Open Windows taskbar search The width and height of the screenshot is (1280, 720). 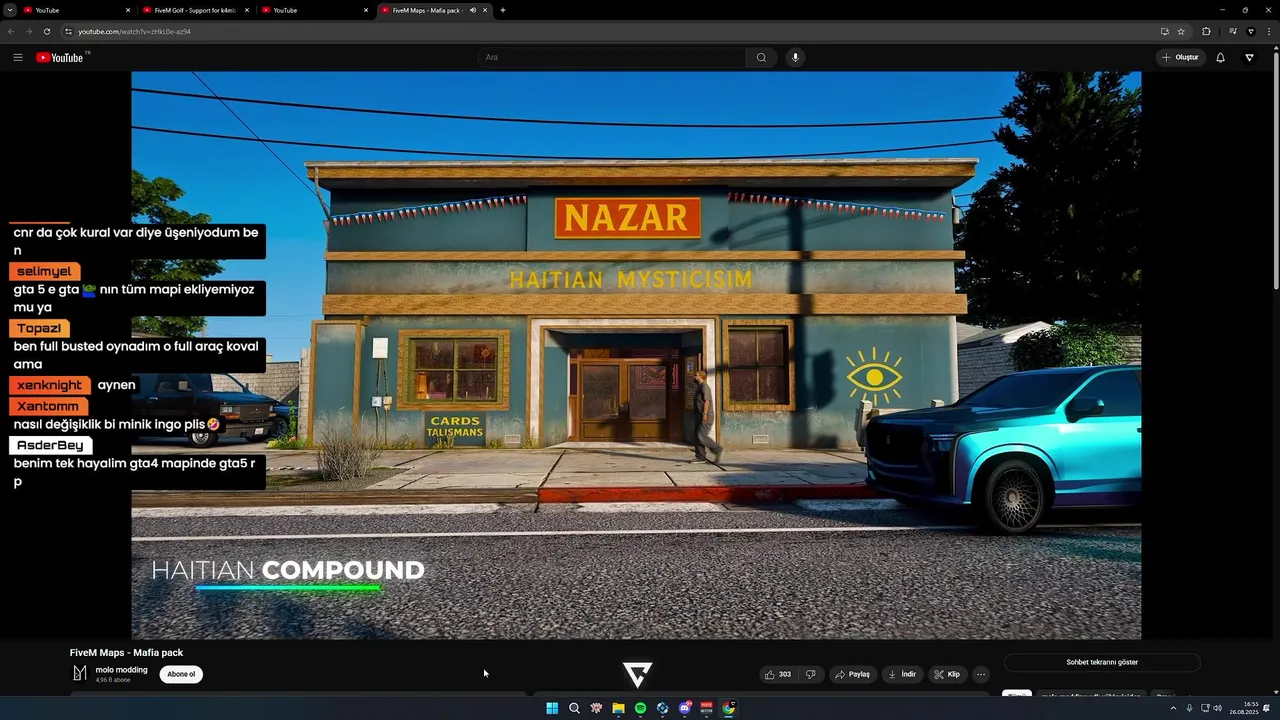coord(574,708)
